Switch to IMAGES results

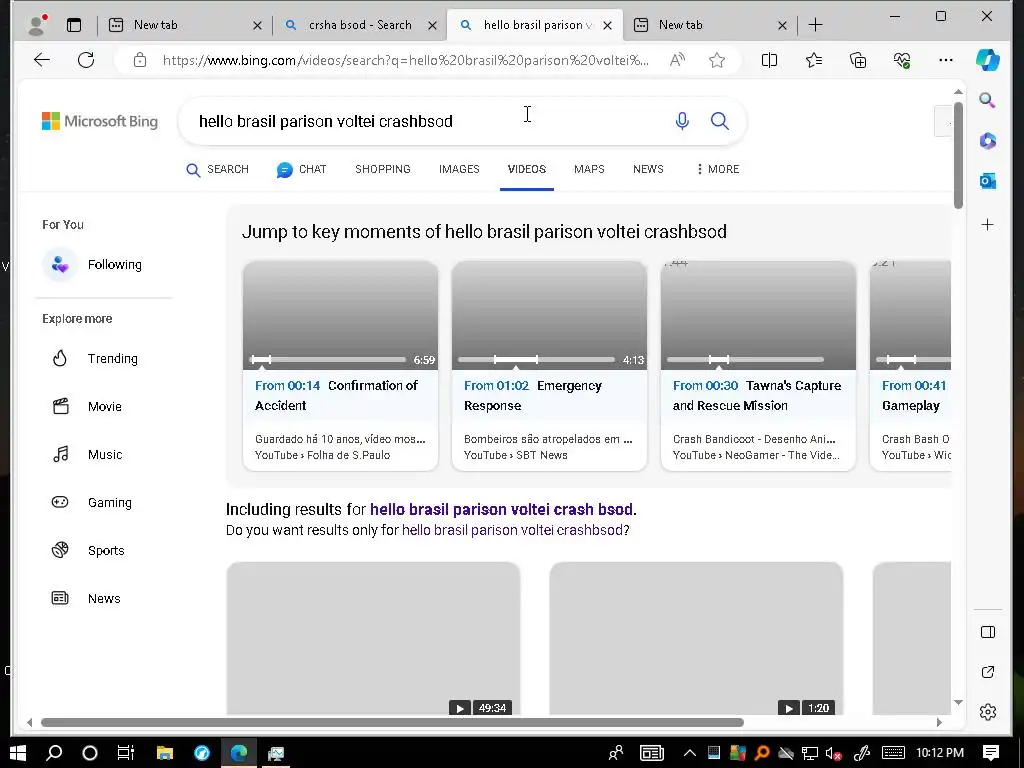click(459, 169)
